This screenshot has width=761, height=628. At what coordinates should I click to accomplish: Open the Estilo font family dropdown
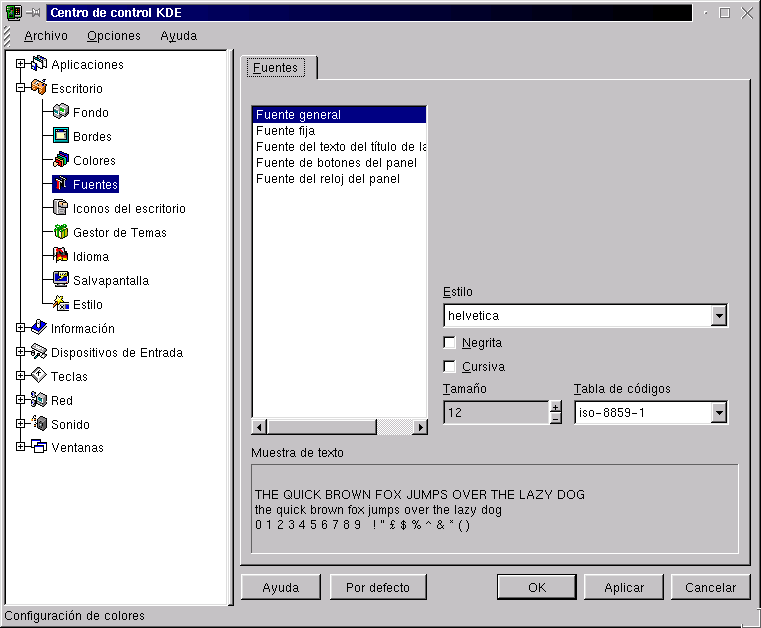point(718,316)
